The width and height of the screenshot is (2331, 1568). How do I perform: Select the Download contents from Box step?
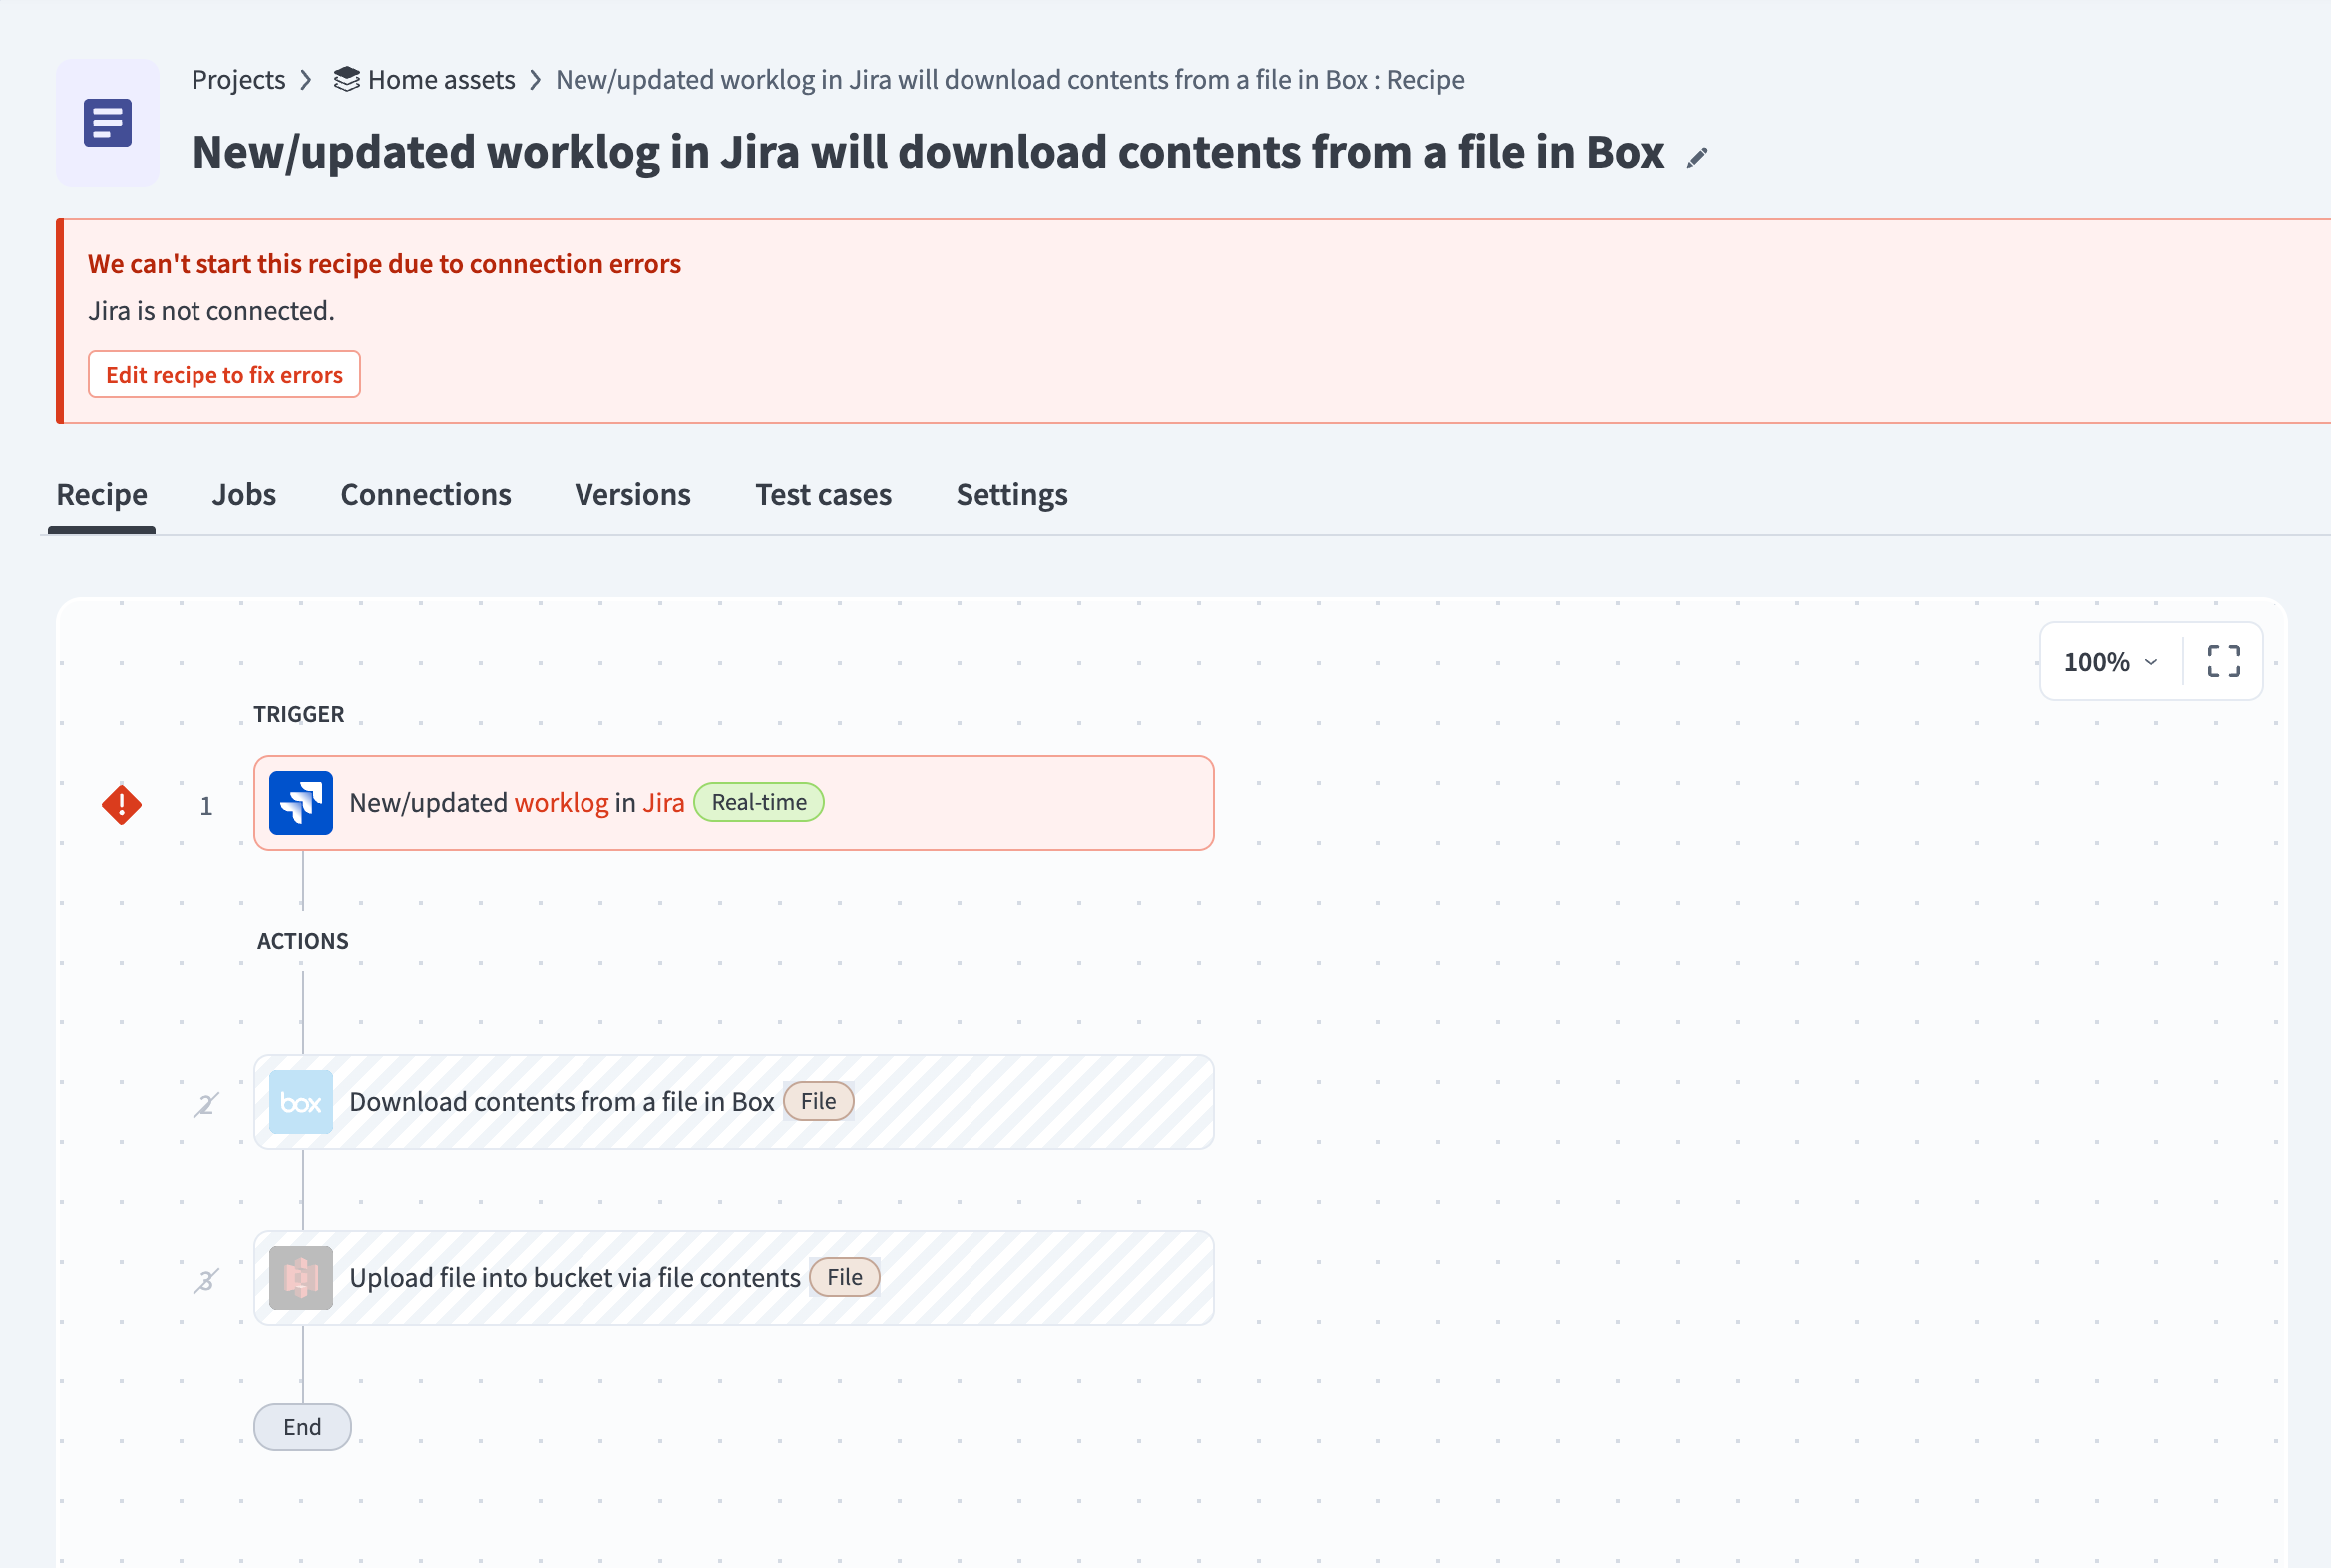[x=734, y=1102]
